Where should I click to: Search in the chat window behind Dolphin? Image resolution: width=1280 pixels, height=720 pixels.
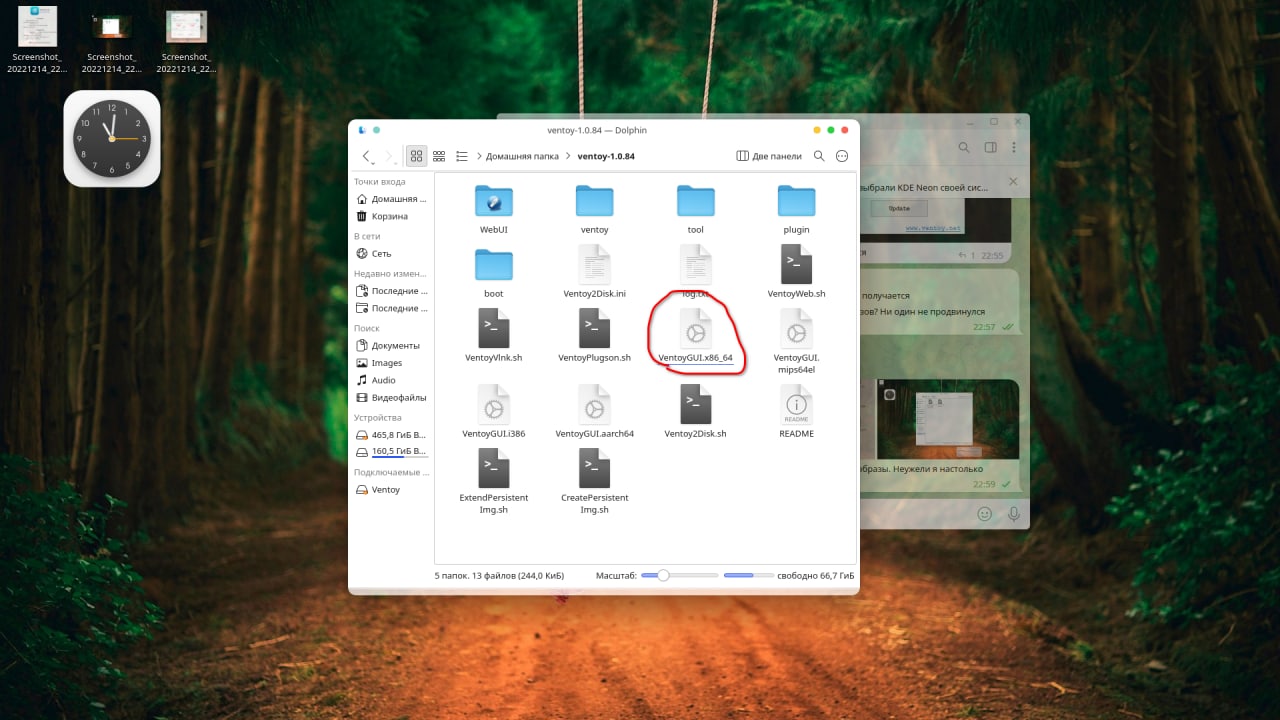click(965, 148)
